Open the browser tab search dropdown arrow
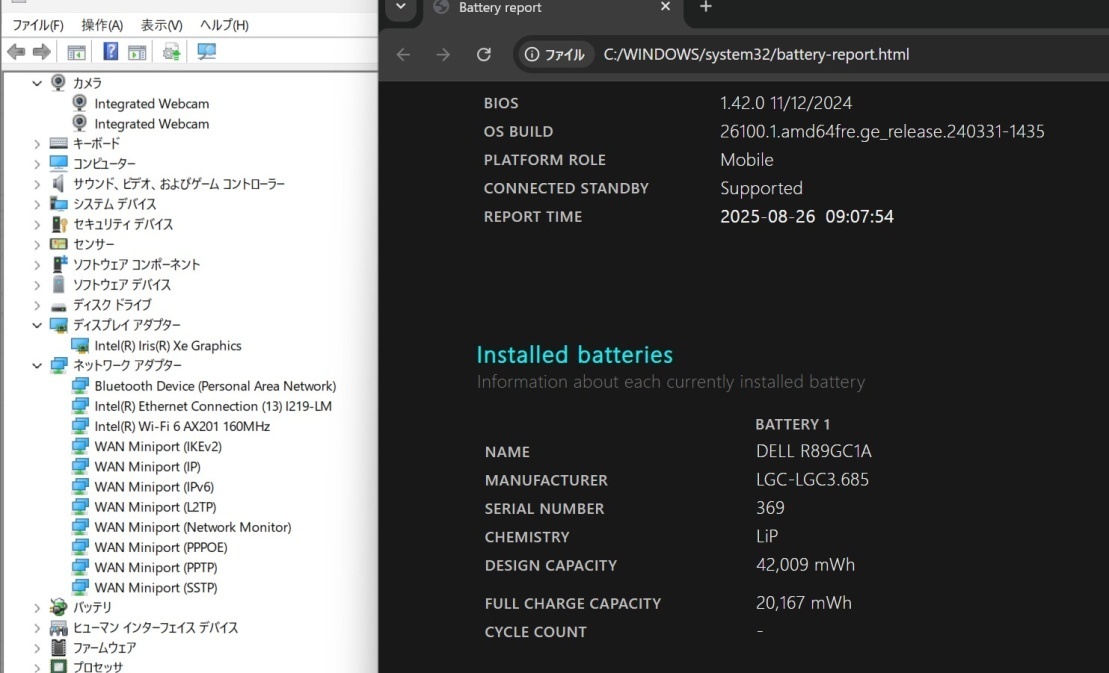The image size is (1109, 673). pyautogui.click(x=401, y=8)
